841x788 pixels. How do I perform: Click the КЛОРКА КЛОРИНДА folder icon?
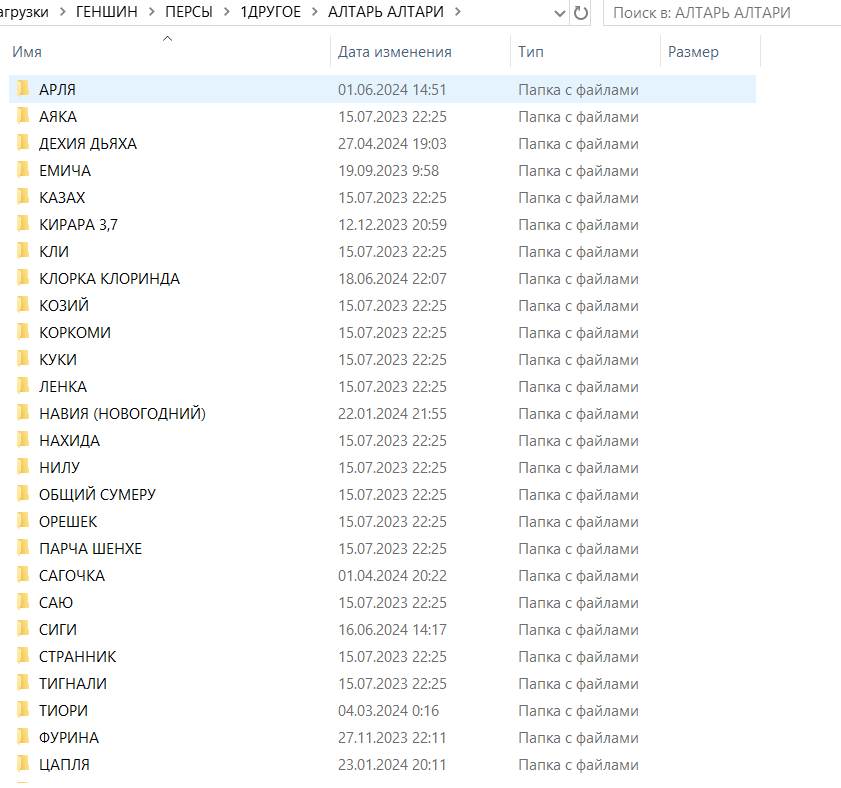tap(23, 277)
